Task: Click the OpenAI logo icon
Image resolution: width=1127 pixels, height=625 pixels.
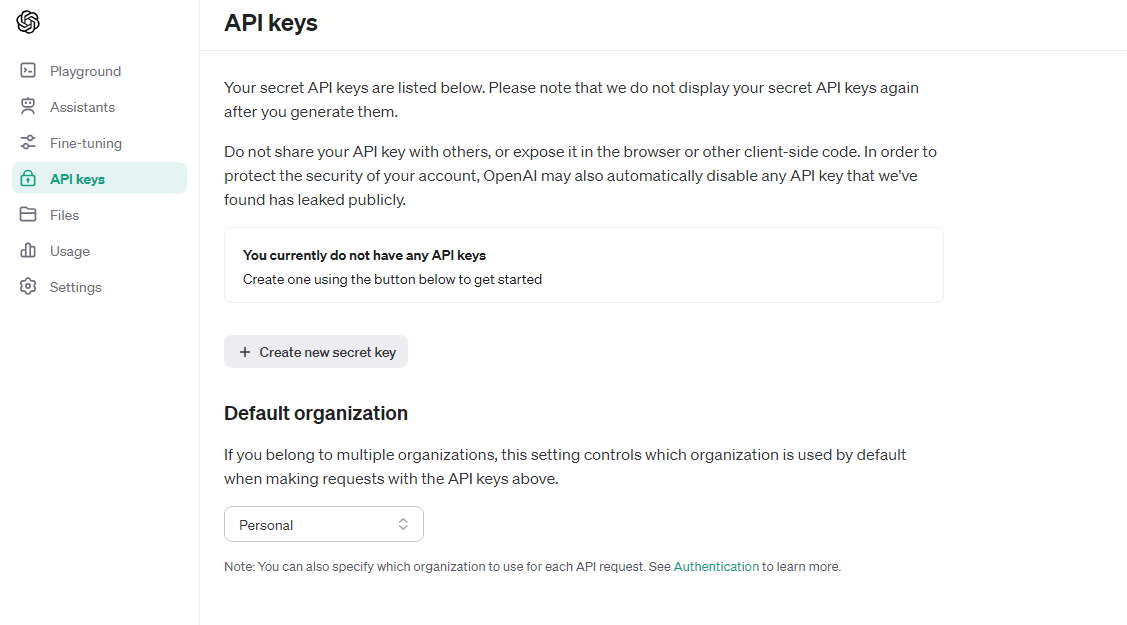Action: coord(28,22)
